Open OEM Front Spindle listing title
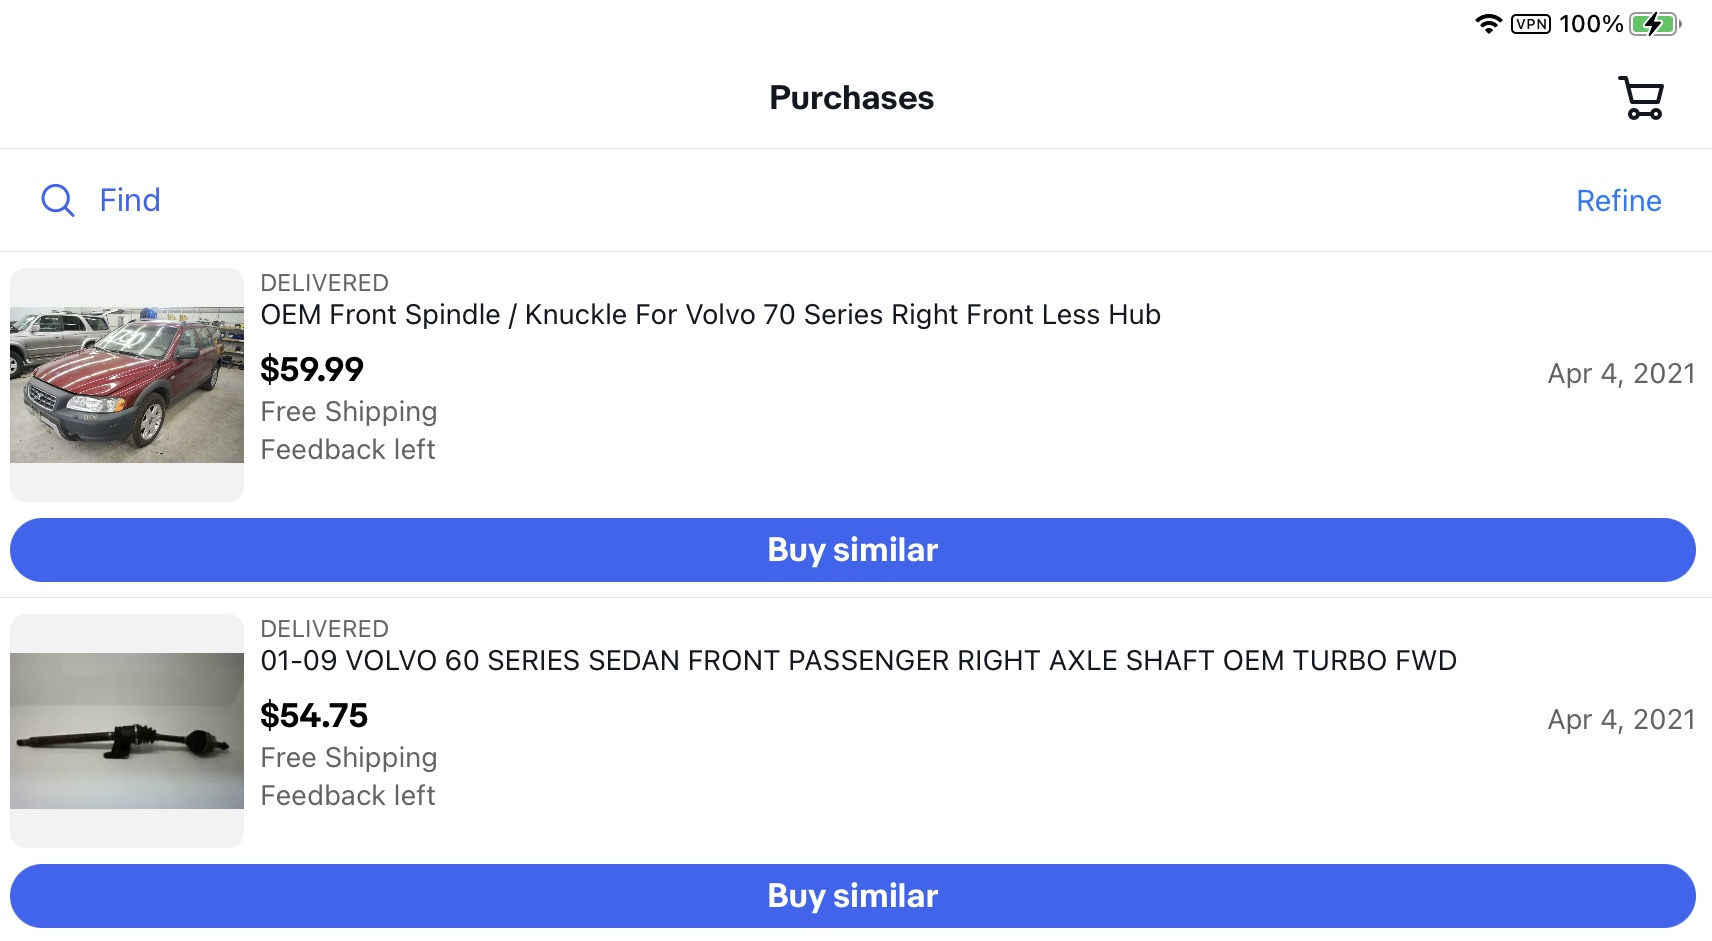 [710, 315]
